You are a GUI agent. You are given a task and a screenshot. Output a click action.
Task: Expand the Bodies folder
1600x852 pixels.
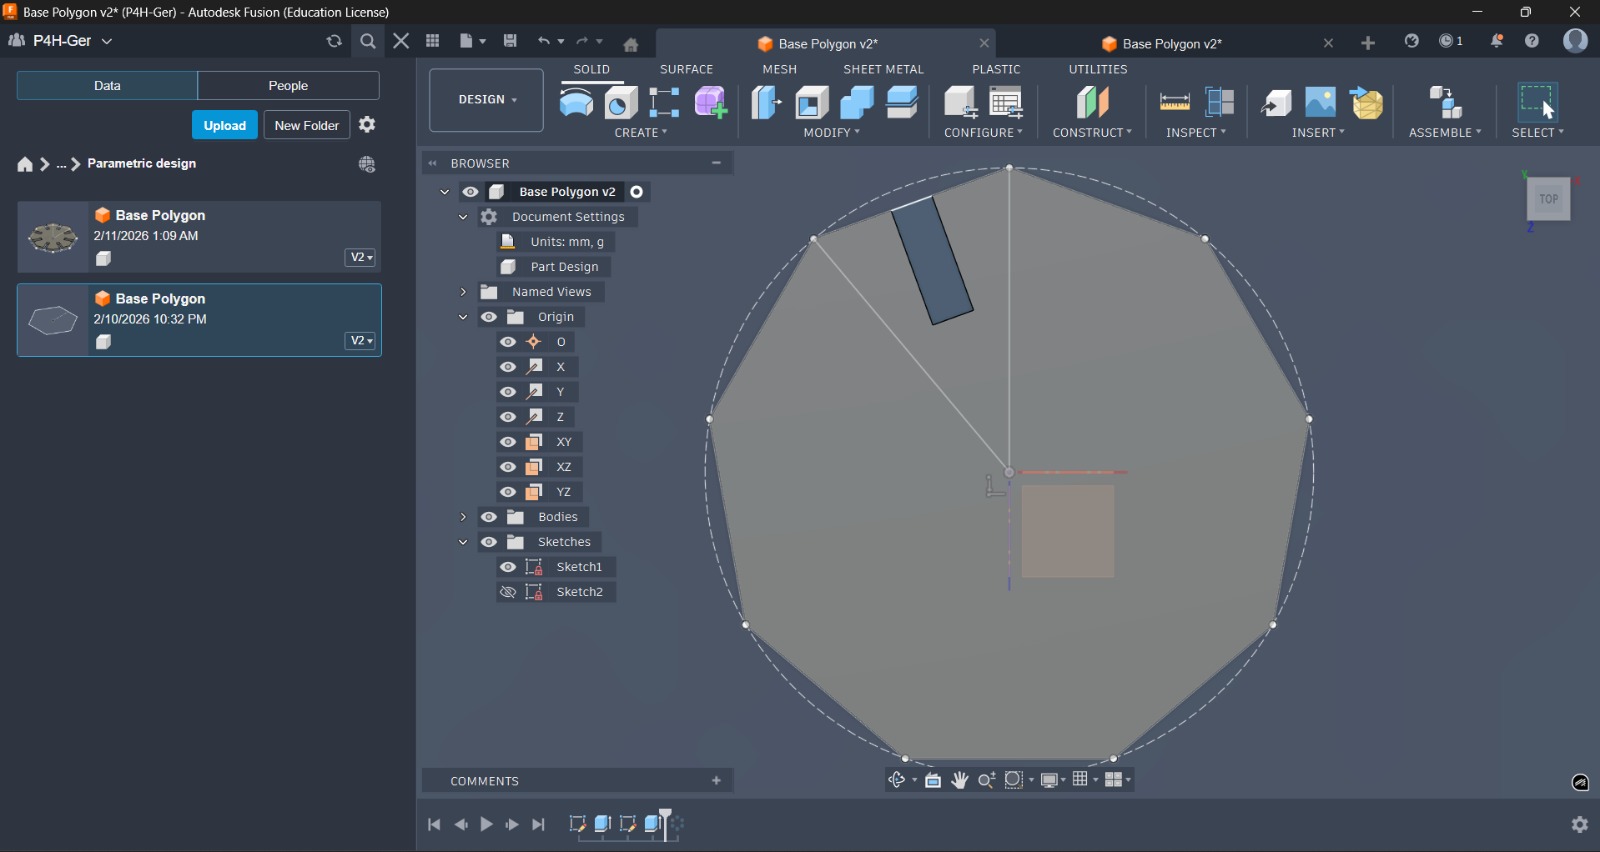(463, 517)
